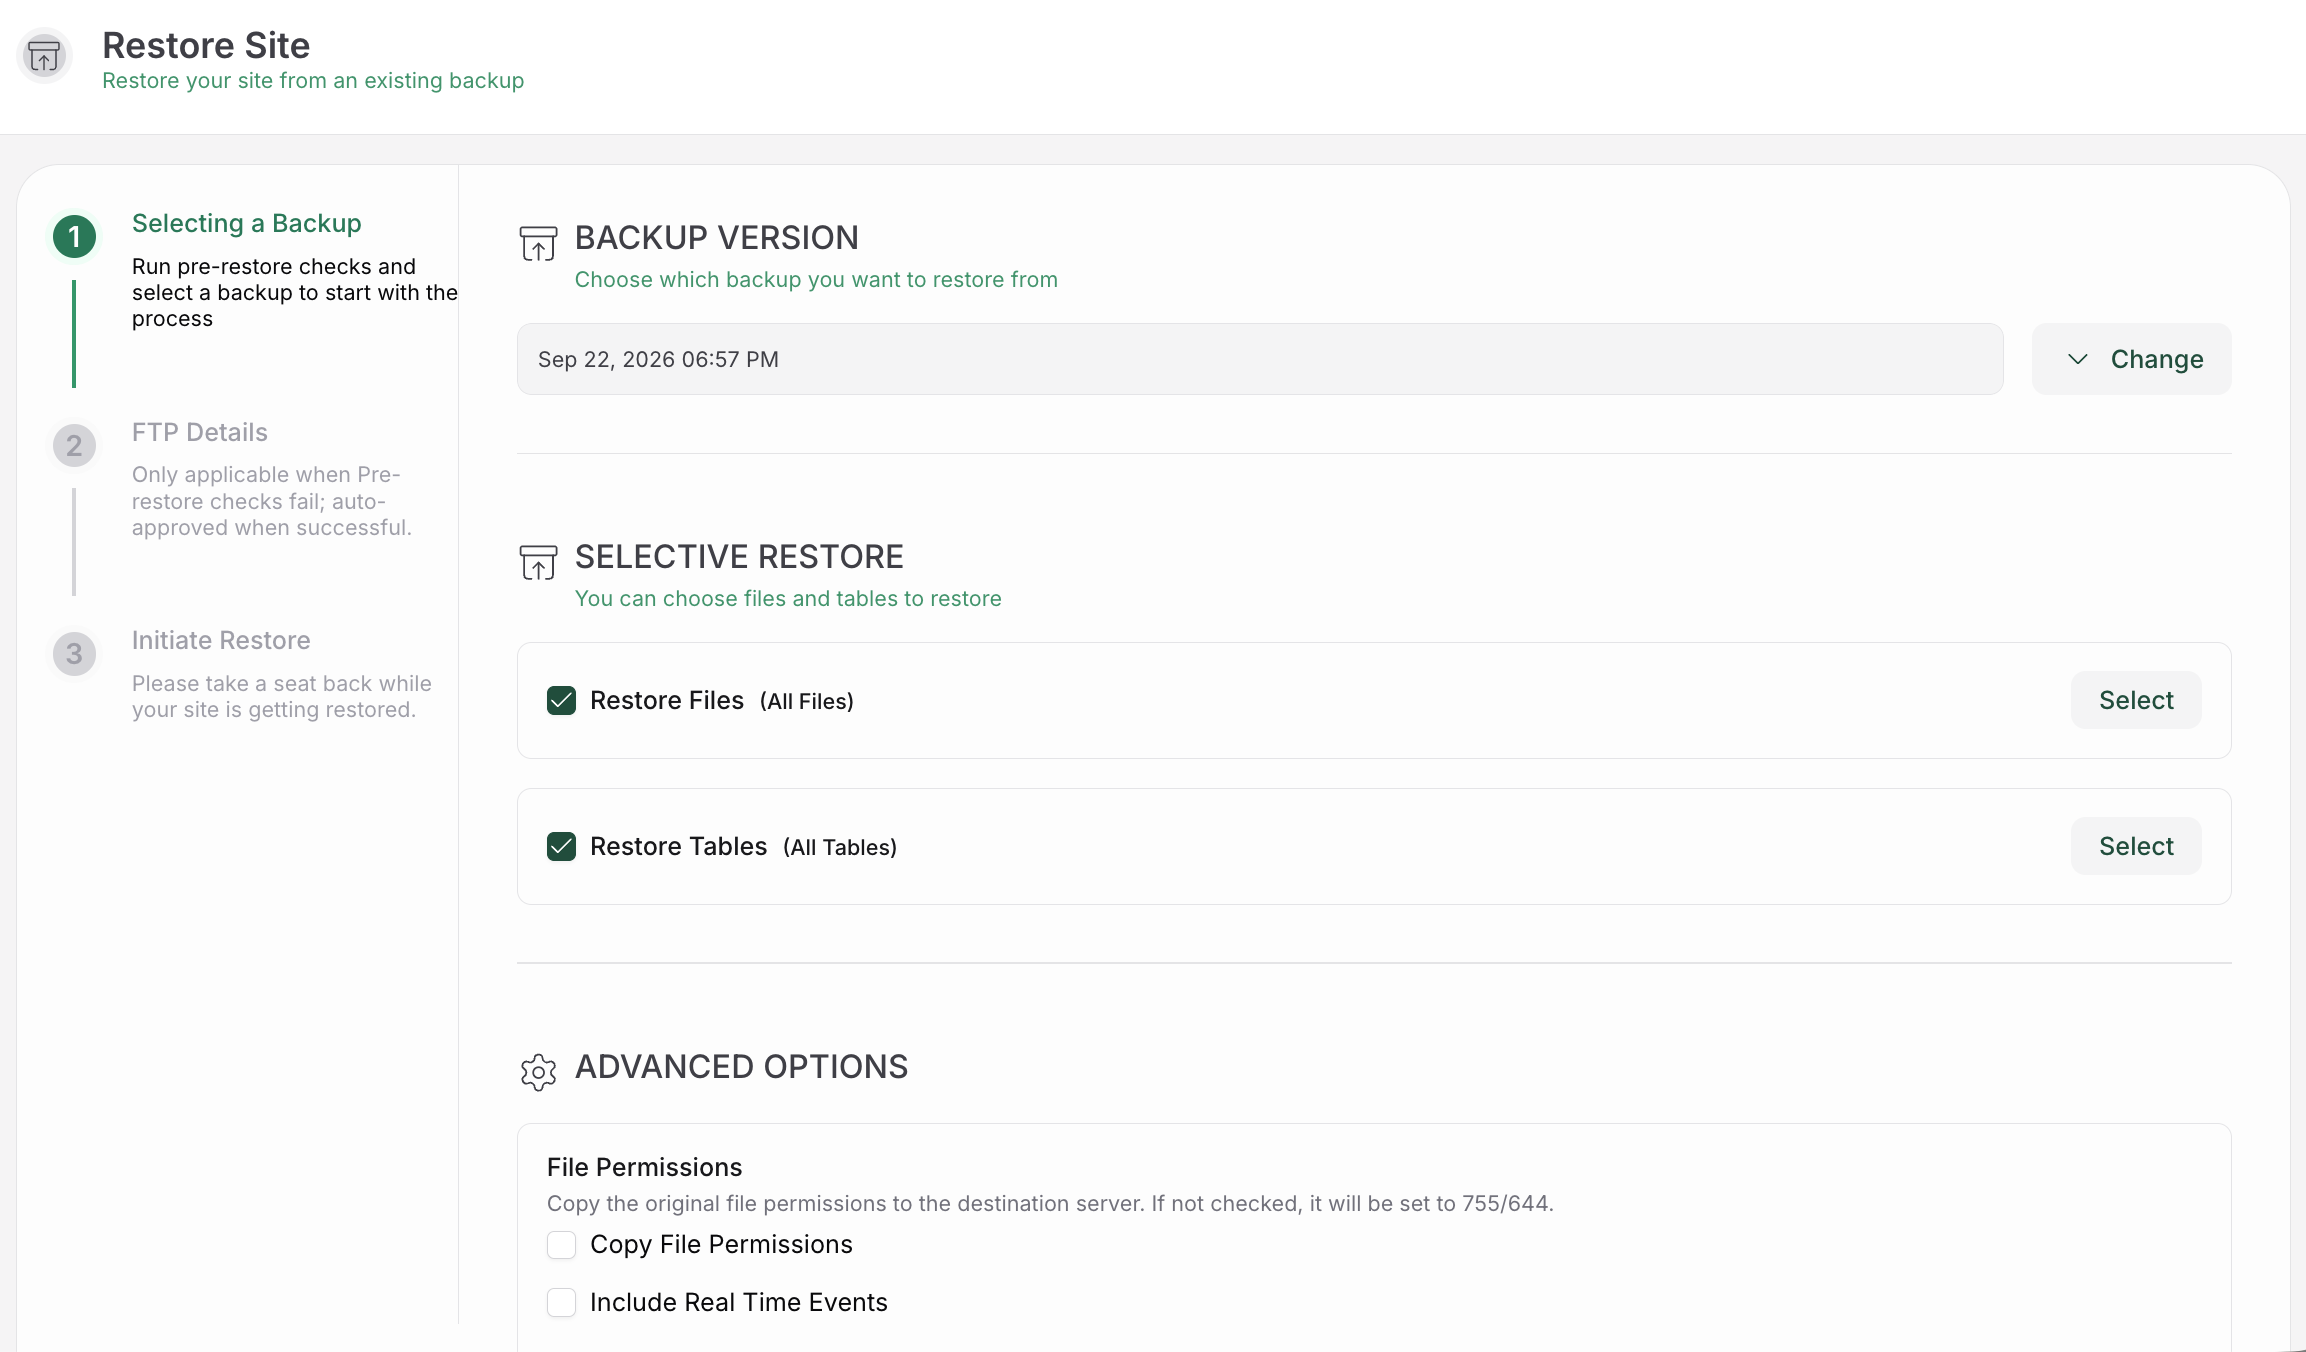The height and width of the screenshot is (1352, 2306).
Task: Click the backup date field Sep 22, 2026
Action: [1260, 359]
